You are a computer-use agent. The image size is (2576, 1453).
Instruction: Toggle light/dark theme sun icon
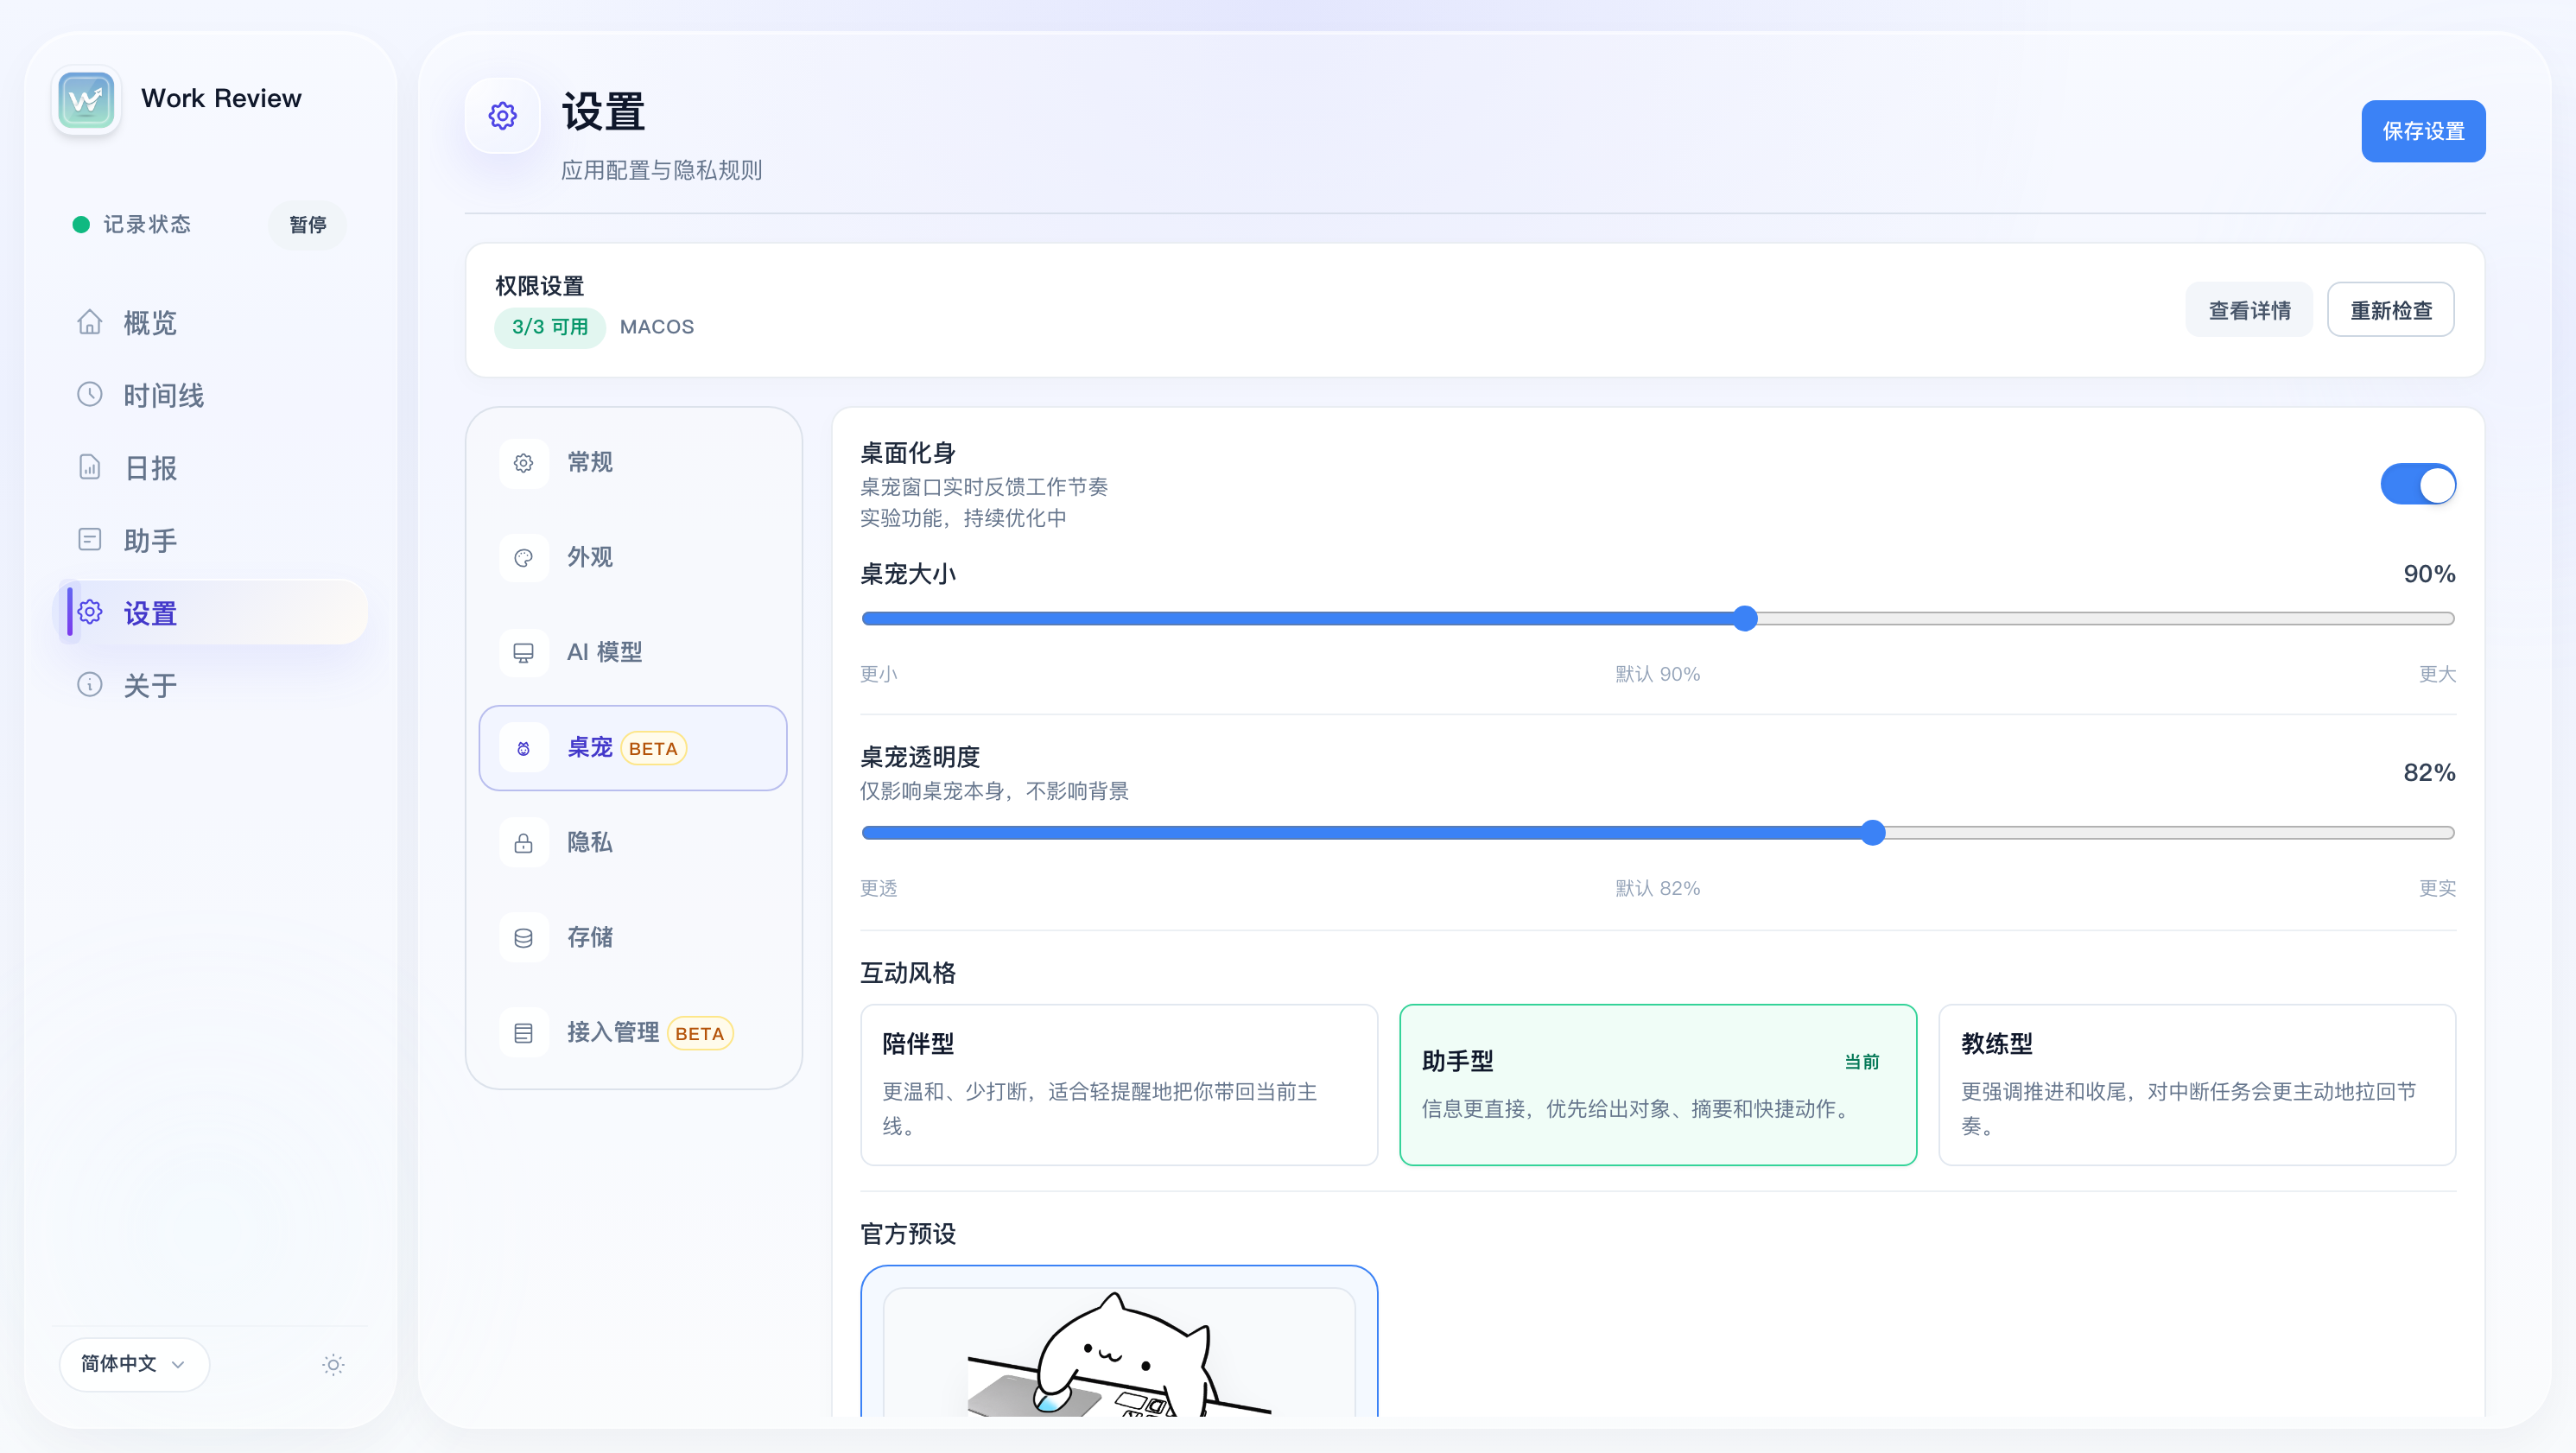[x=333, y=1364]
